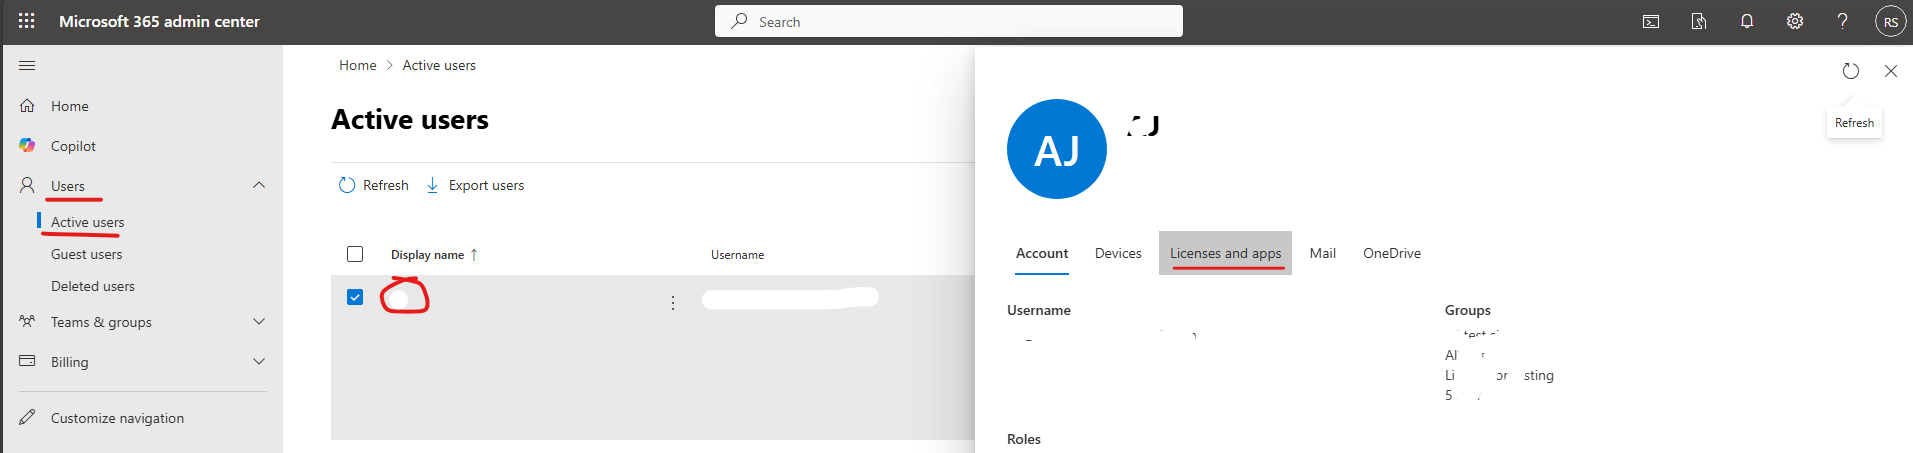Switch to the Devices tab
The width and height of the screenshot is (1913, 453).
point(1118,253)
